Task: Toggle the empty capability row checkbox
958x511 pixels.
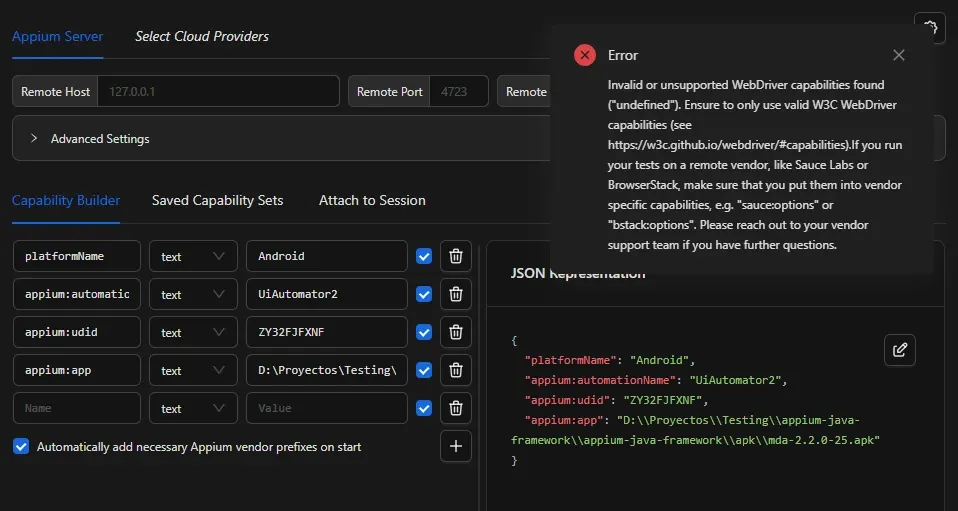Action: point(424,408)
